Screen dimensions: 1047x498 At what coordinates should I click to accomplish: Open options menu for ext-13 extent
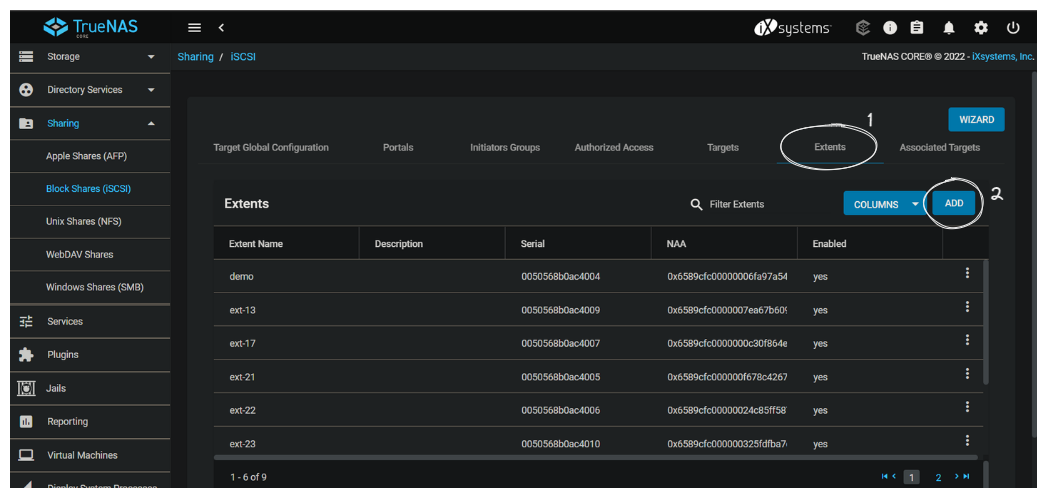click(x=967, y=306)
